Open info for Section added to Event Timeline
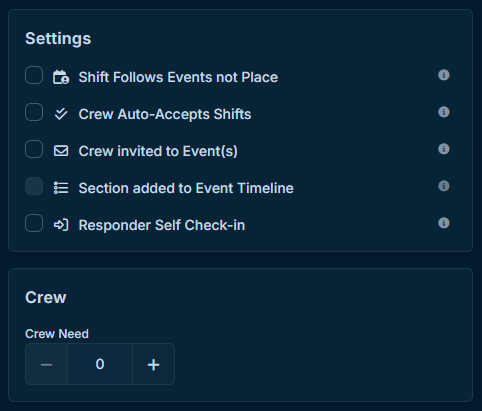482x411 pixels. pyautogui.click(x=444, y=186)
